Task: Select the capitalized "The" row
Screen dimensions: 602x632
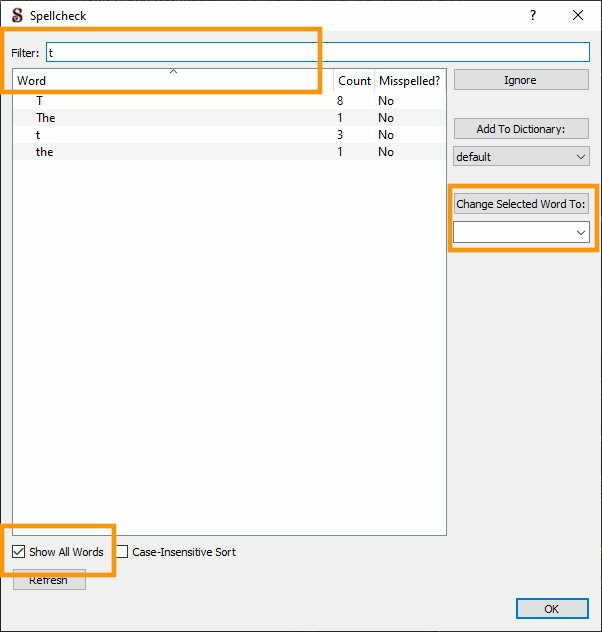Action: tap(46, 118)
